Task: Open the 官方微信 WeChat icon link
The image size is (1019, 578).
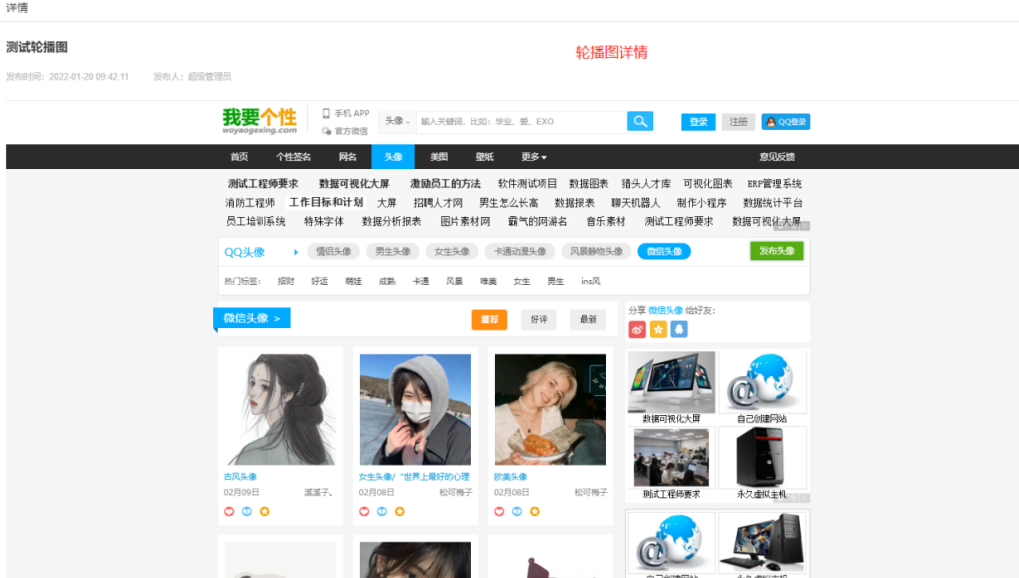Action: point(345,131)
